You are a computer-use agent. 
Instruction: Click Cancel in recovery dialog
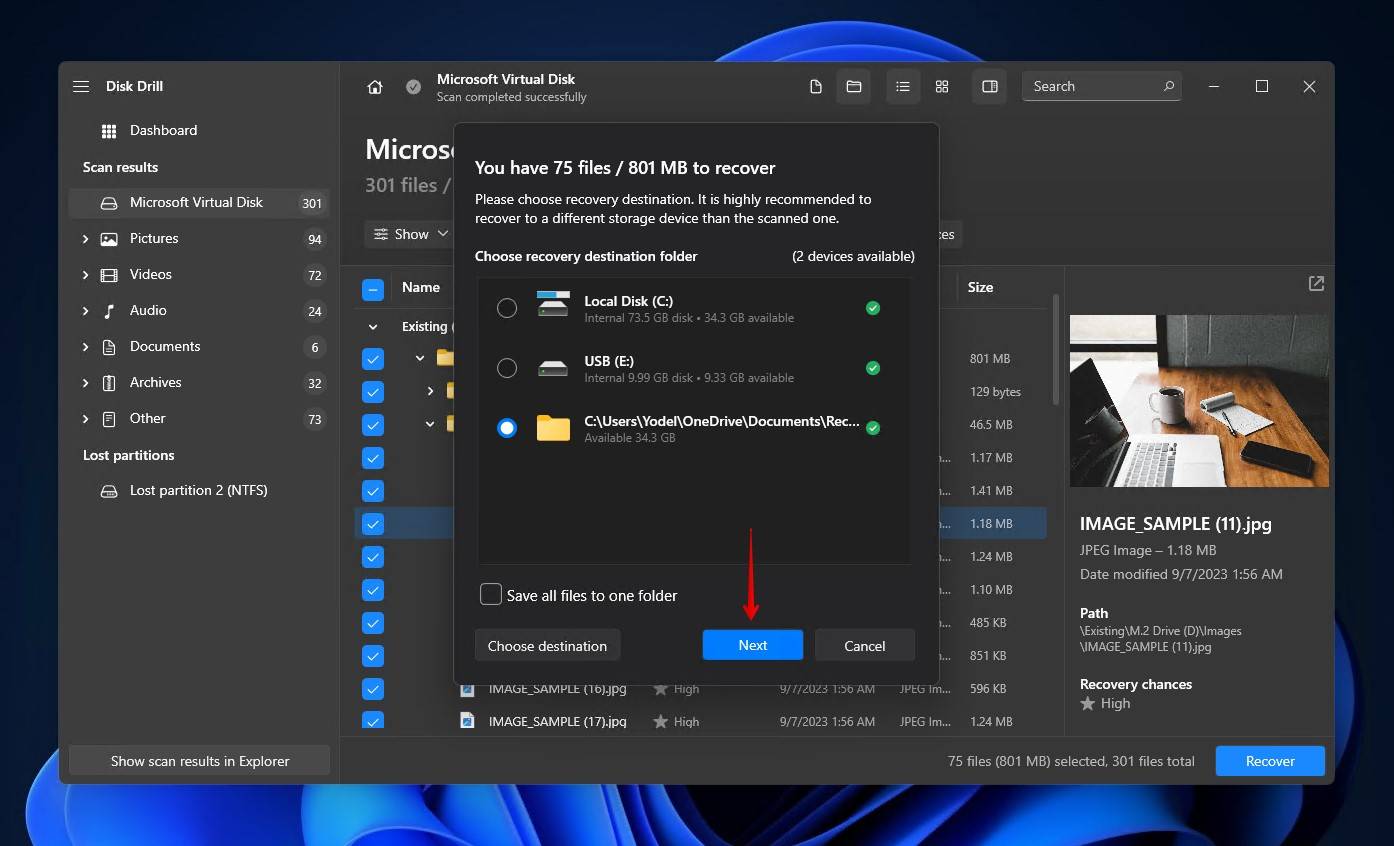[x=865, y=645]
